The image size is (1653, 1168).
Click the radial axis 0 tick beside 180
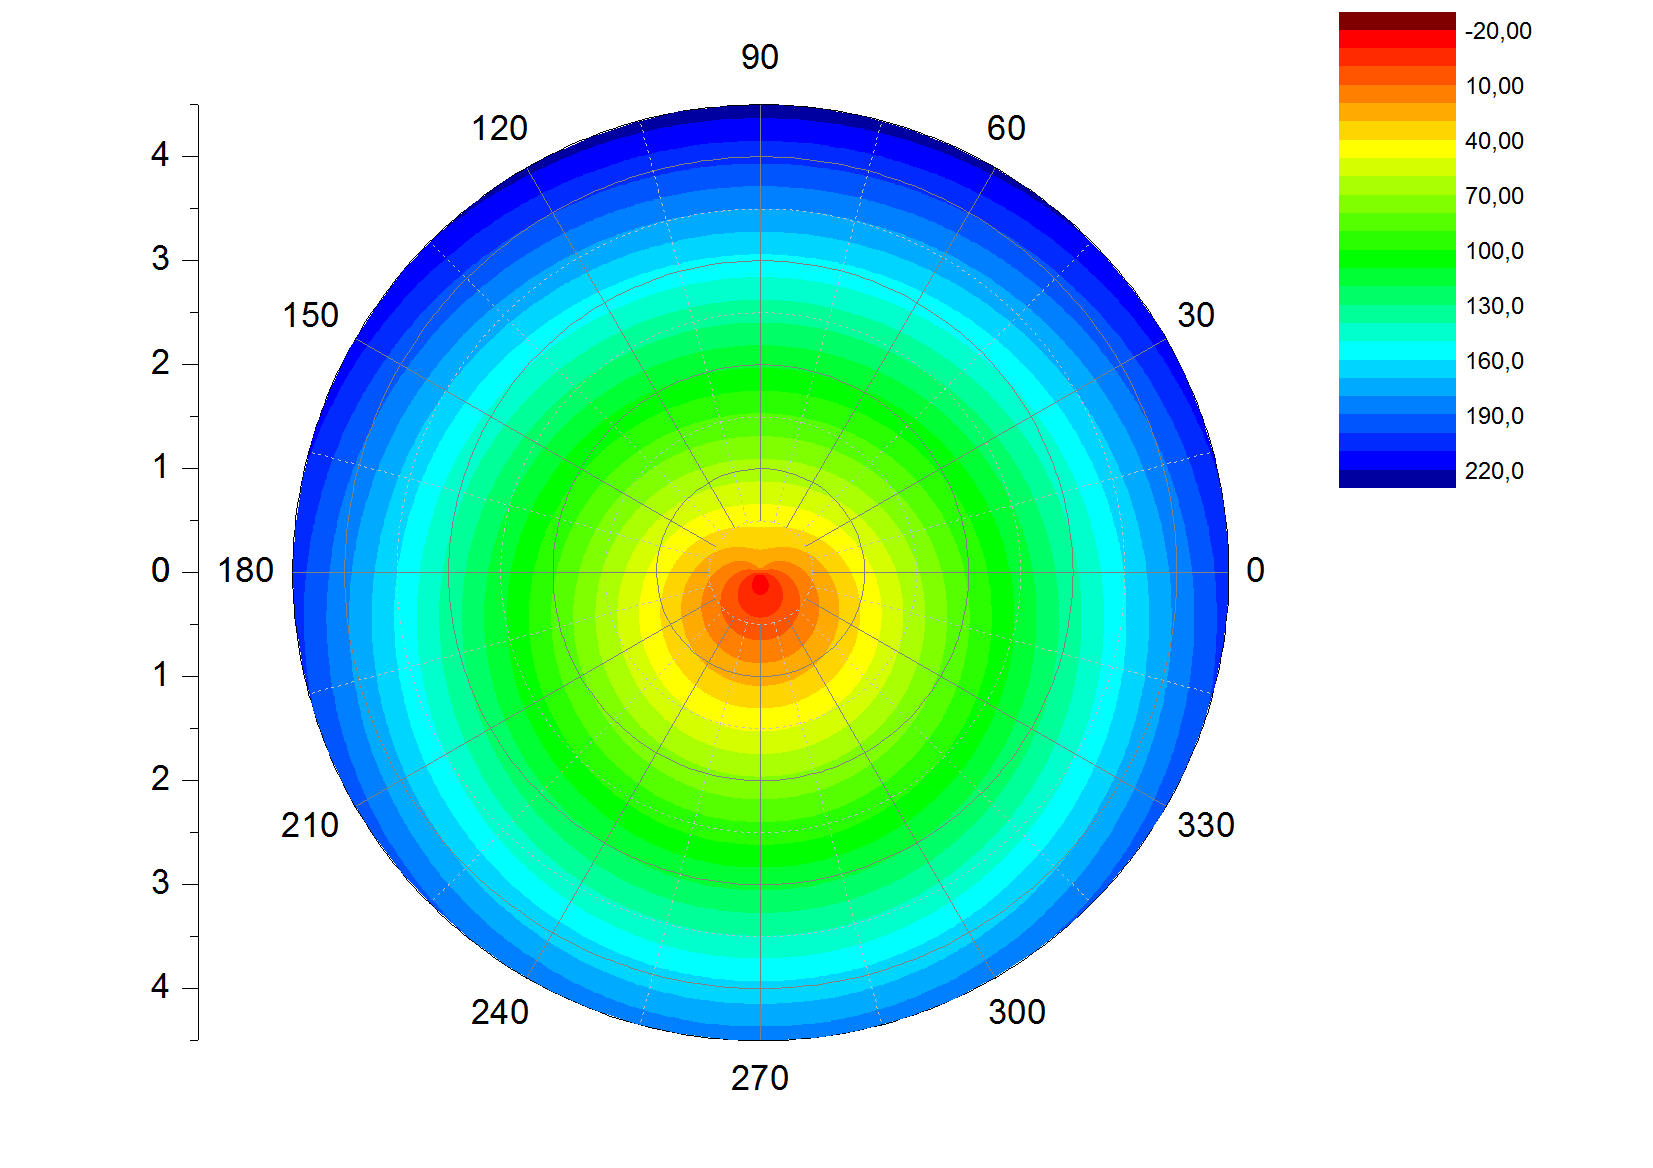click(x=160, y=570)
